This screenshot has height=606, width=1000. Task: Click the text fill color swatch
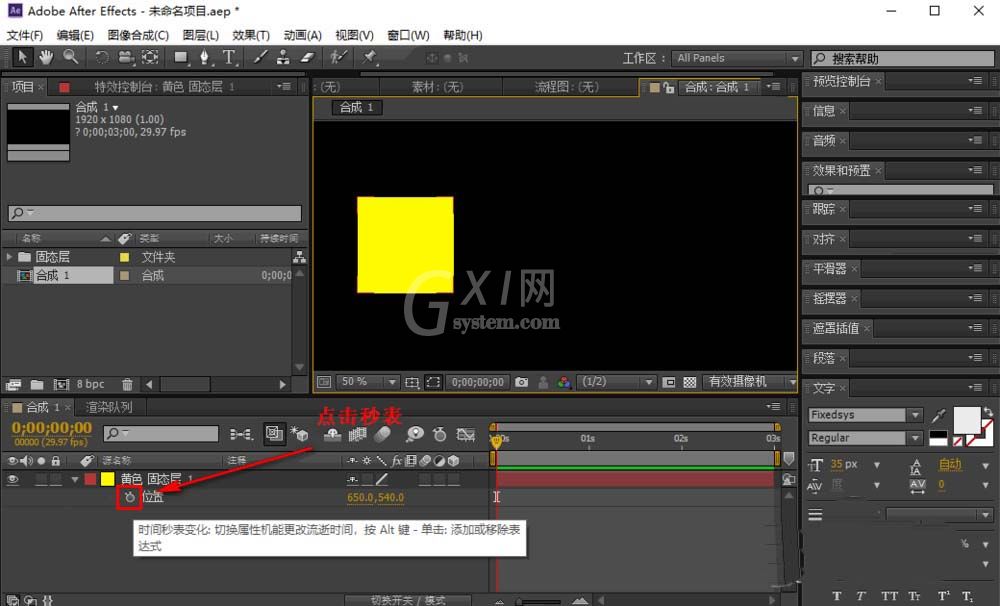[x=966, y=420]
